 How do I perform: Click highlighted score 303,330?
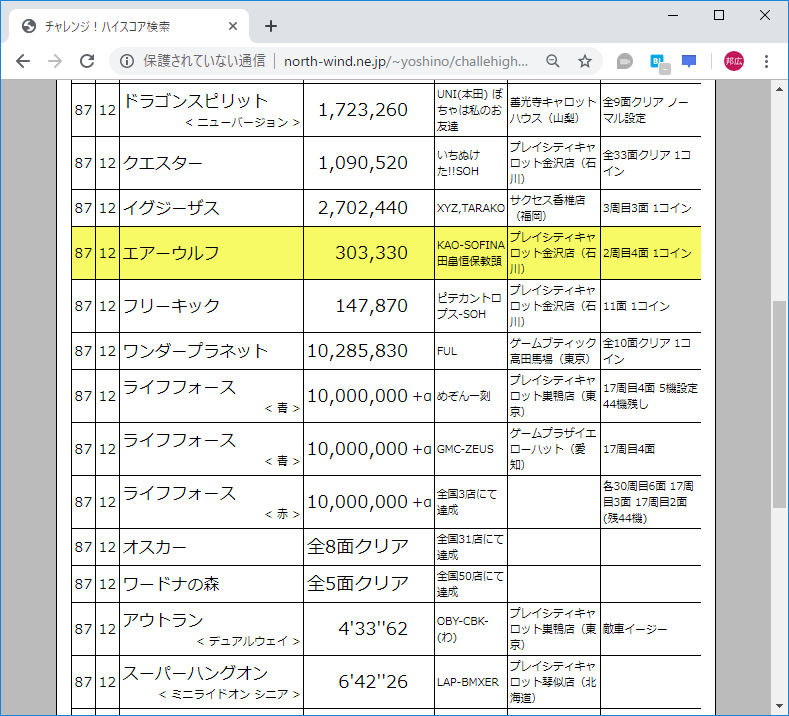point(371,253)
